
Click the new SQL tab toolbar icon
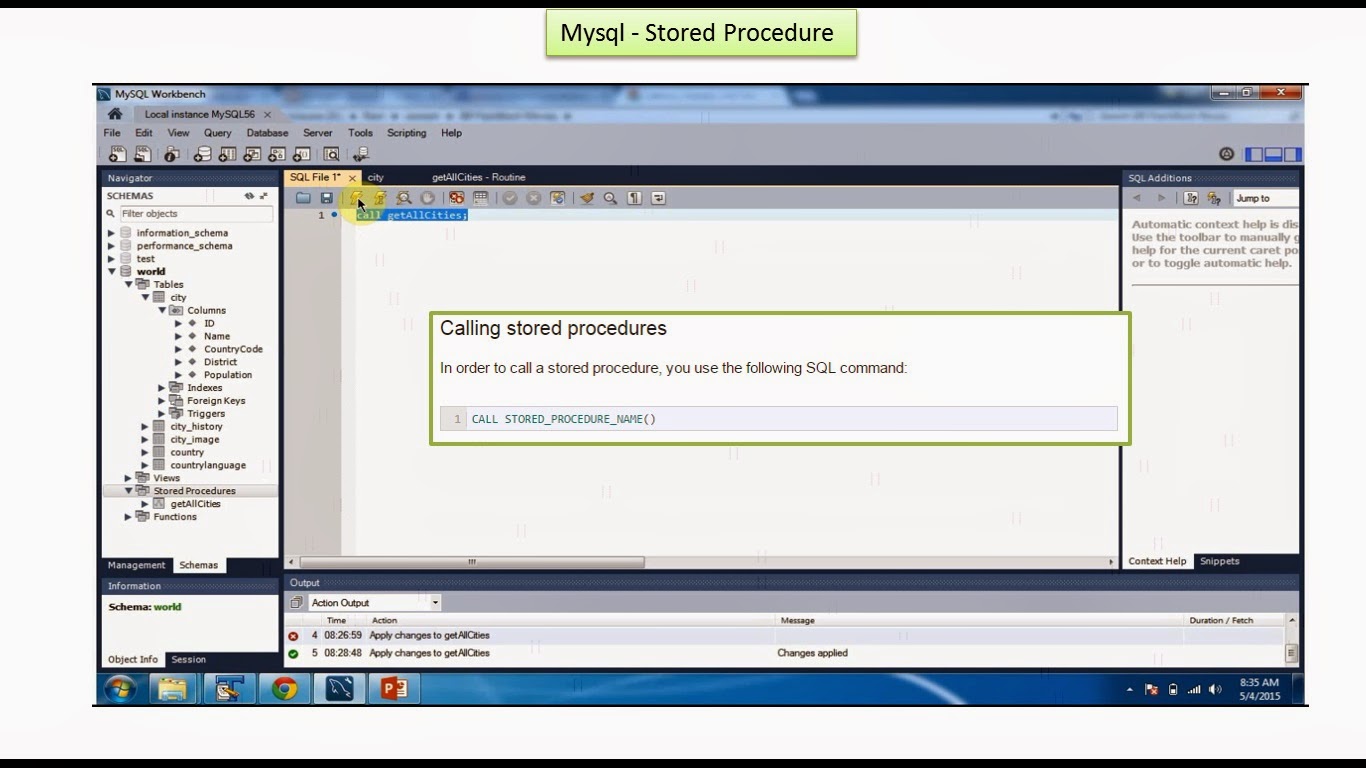[118, 154]
